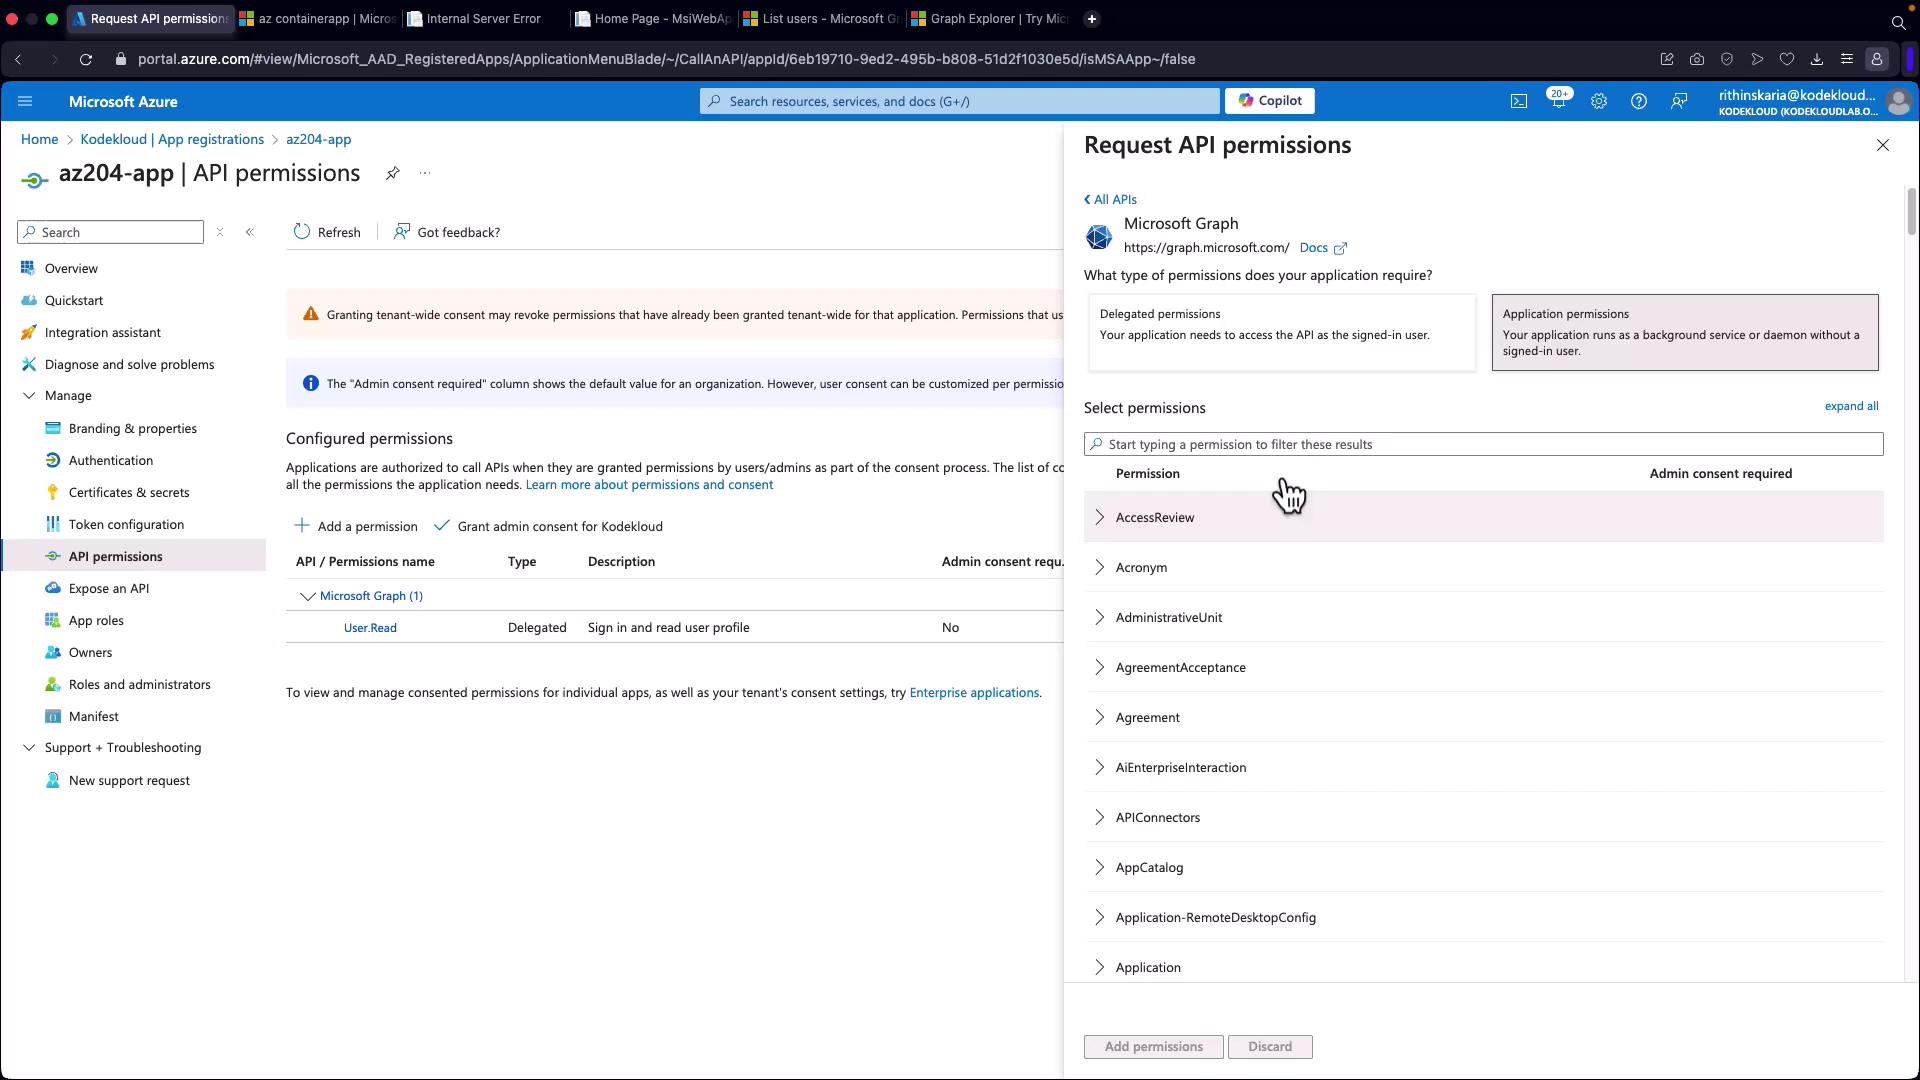This screenshot has width=1920, height=1080.
Task: Click the Copilot button
Action: click(x=1270, y=101)
